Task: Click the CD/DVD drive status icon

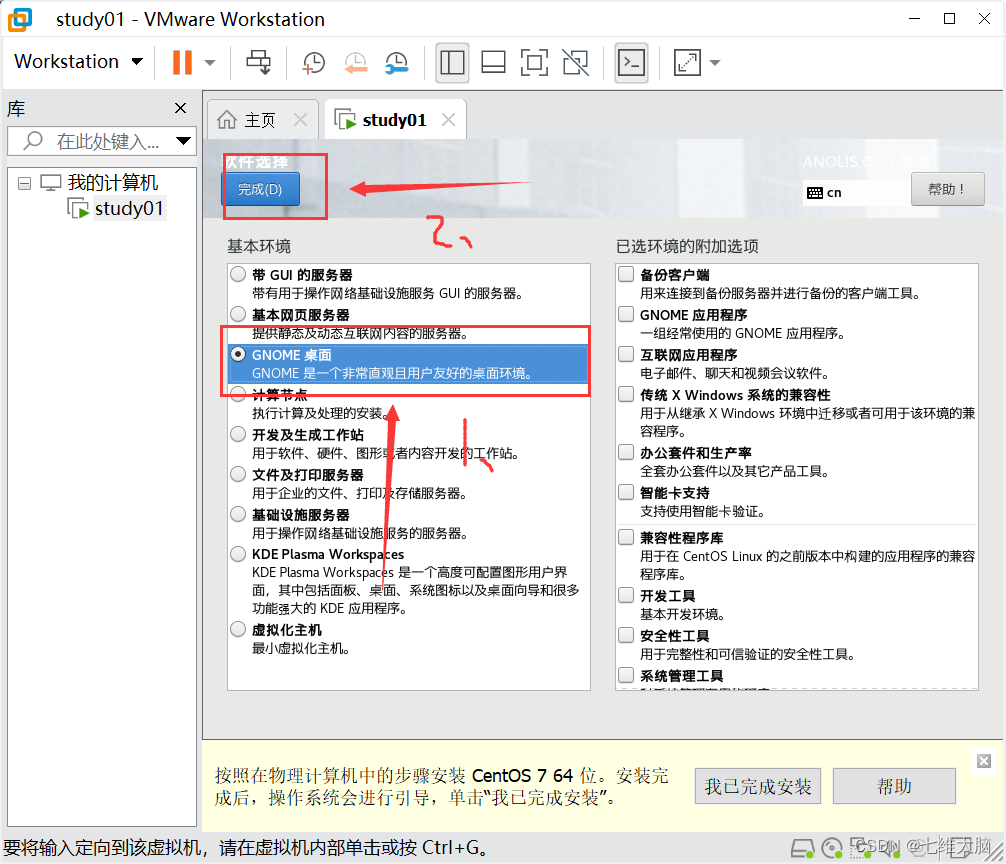Action: [x=832, y=849]
